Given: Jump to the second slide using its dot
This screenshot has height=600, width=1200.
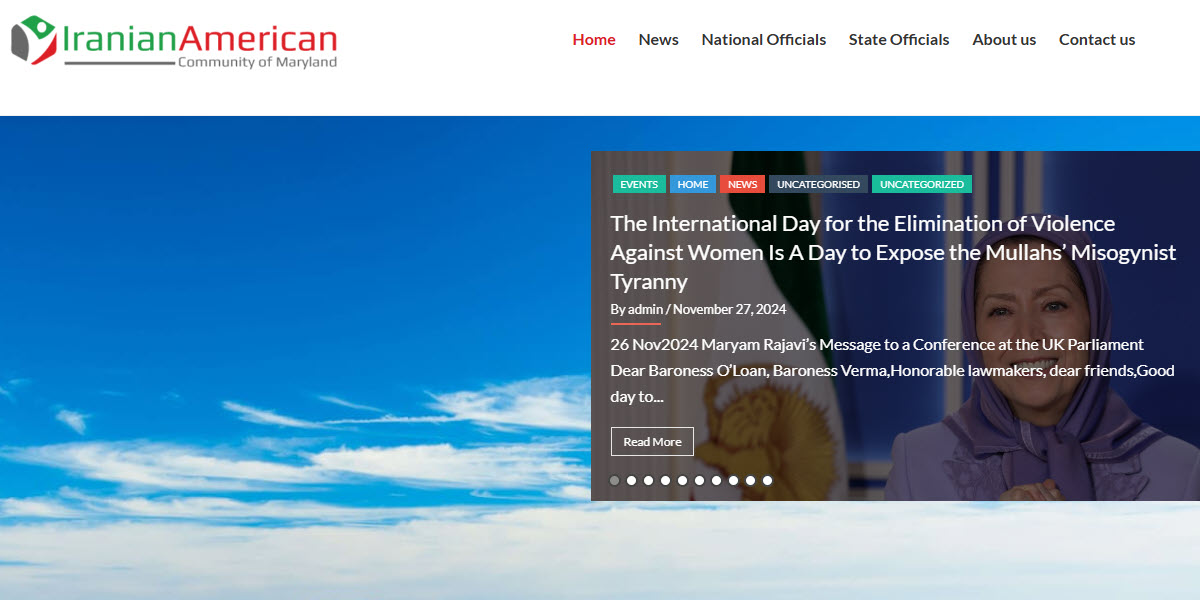Looking at the screenshot, I should (x=631, y=480).
